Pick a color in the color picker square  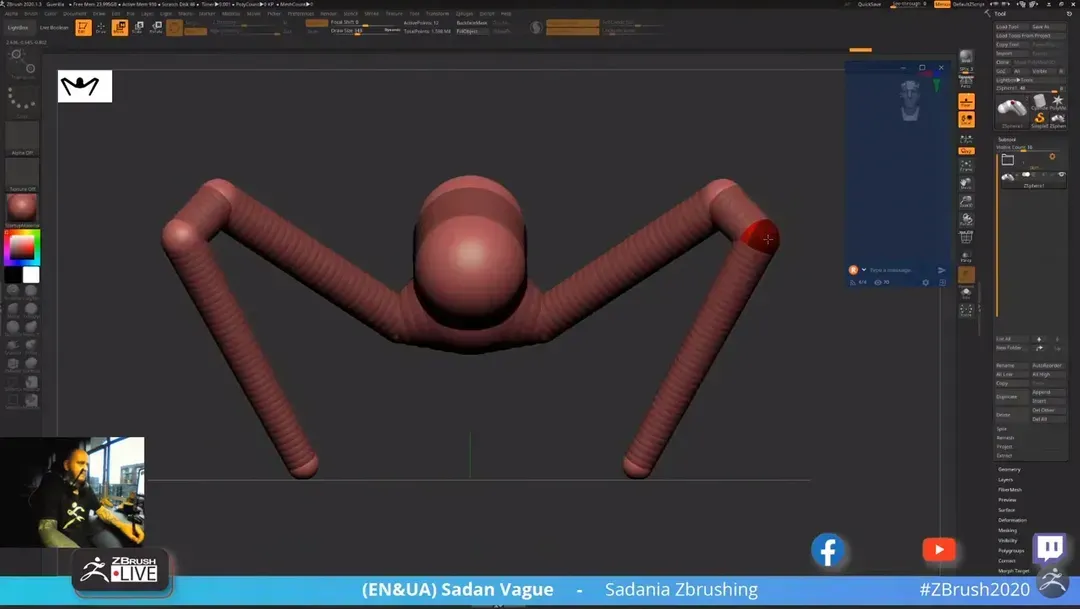click(21, 248)
